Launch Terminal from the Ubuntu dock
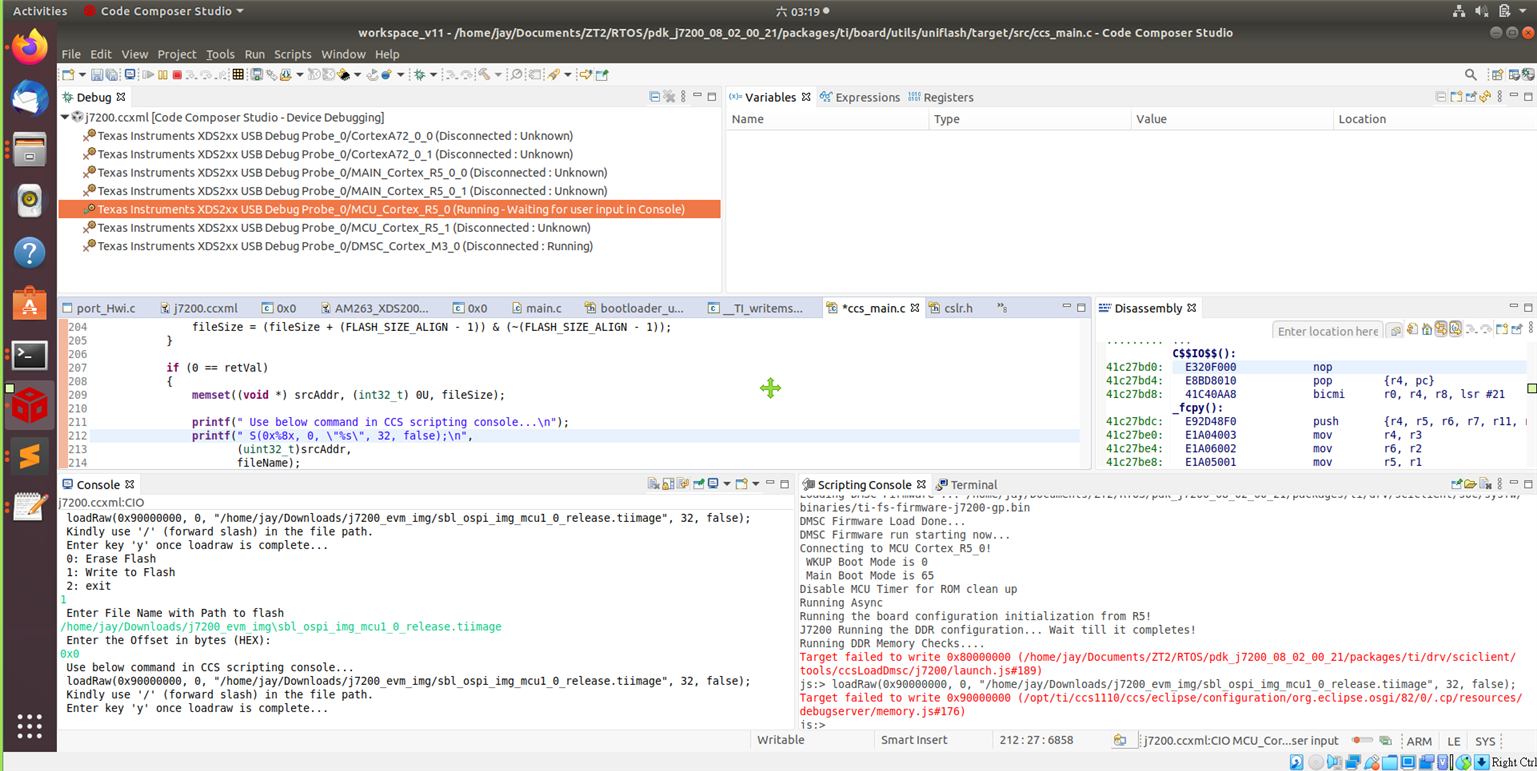 coord(30,355)
